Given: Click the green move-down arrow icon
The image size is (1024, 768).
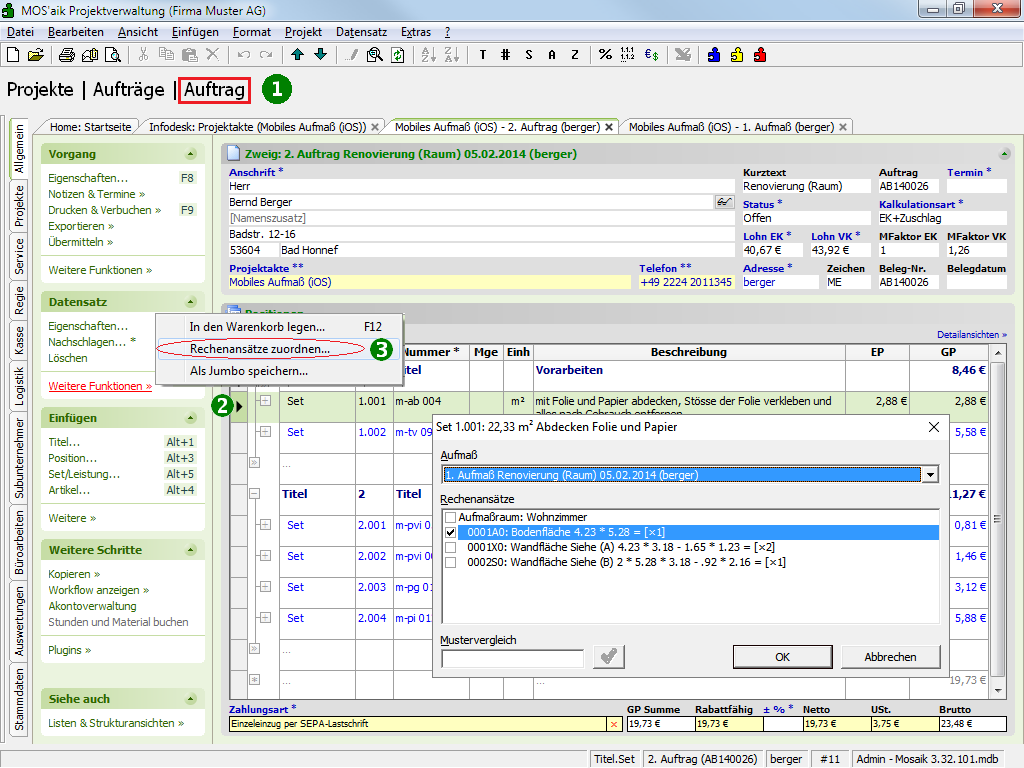Looking at the screenshot, I should [320, 55].
